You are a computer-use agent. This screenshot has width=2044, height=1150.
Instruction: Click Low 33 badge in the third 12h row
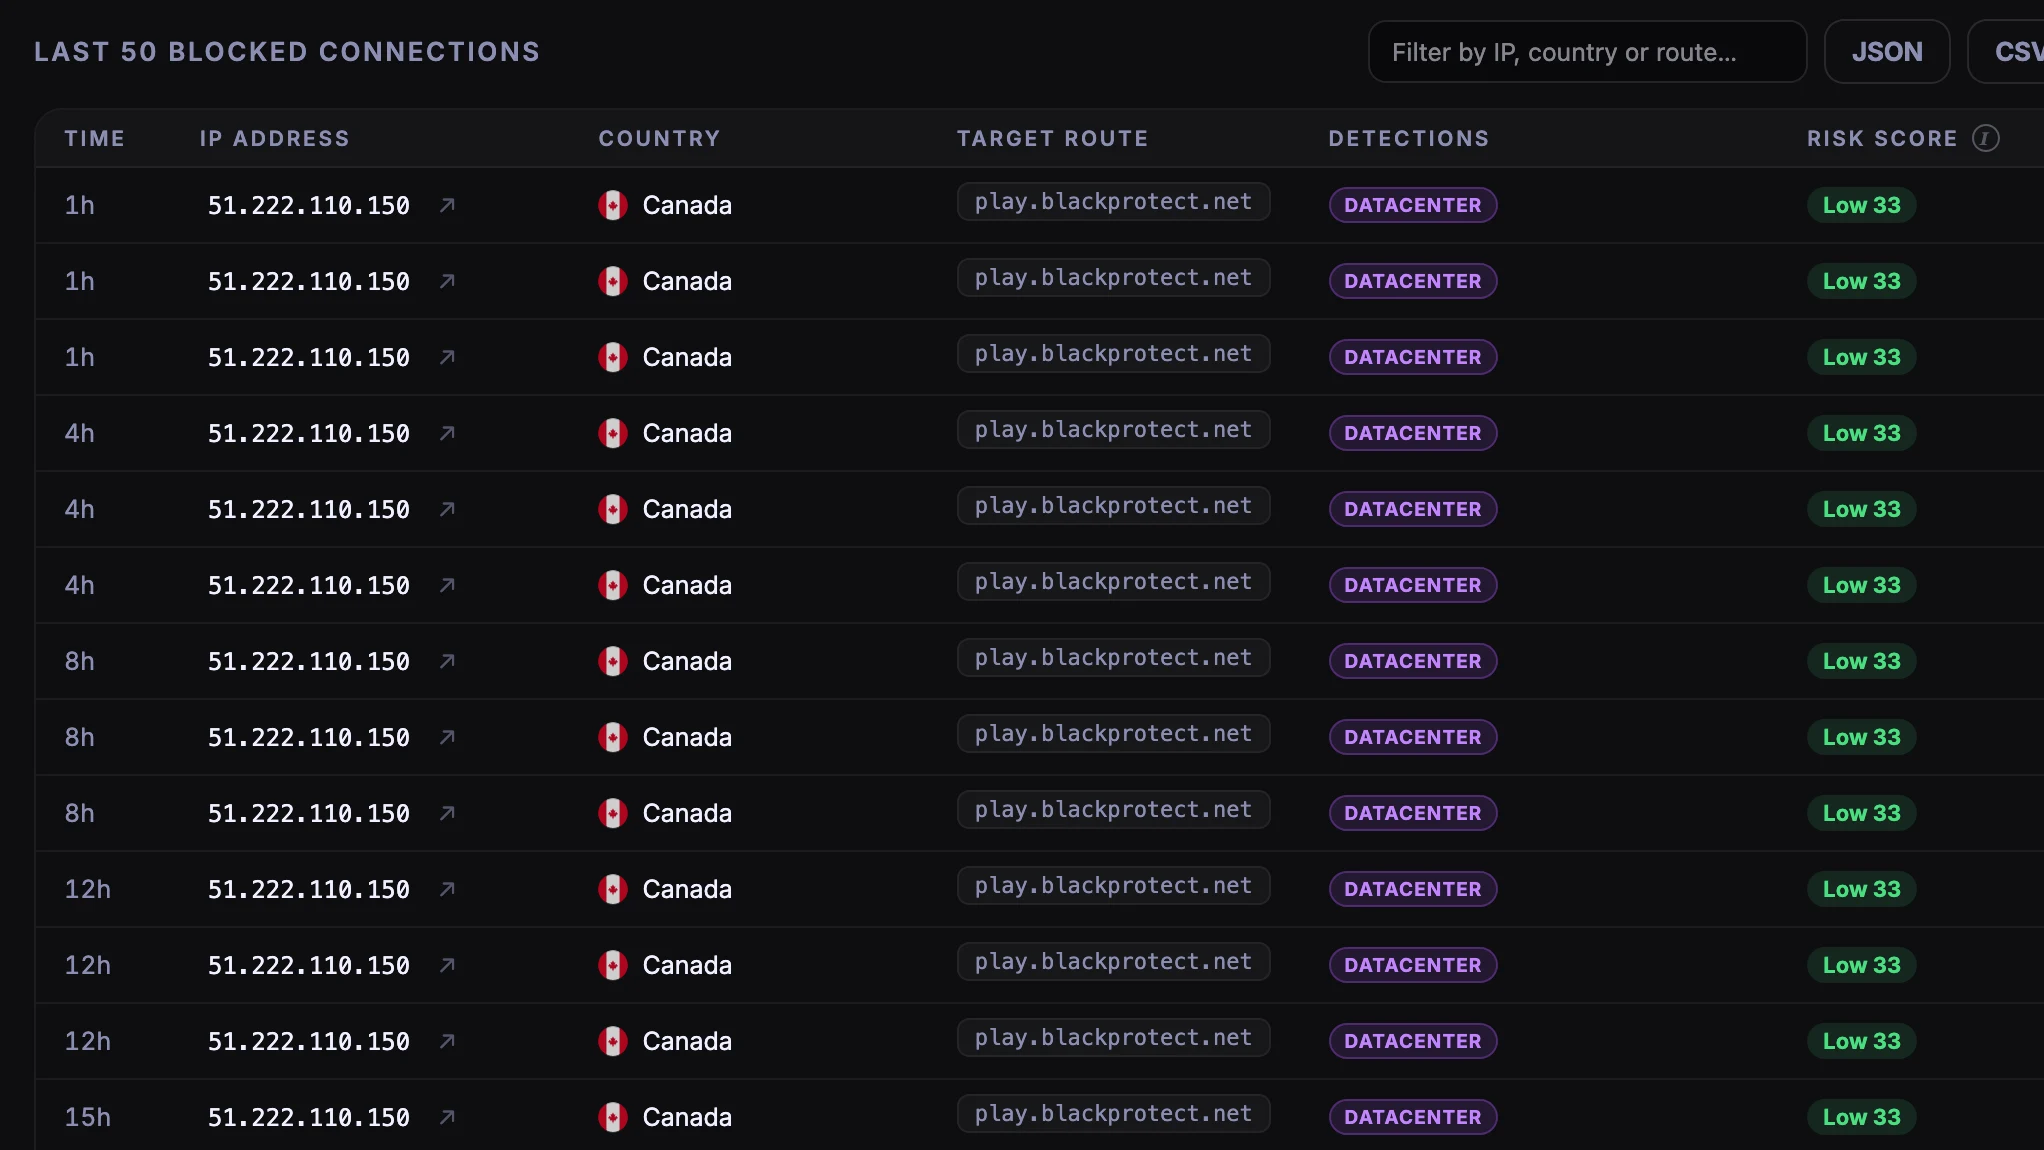pos(1861,1041)
